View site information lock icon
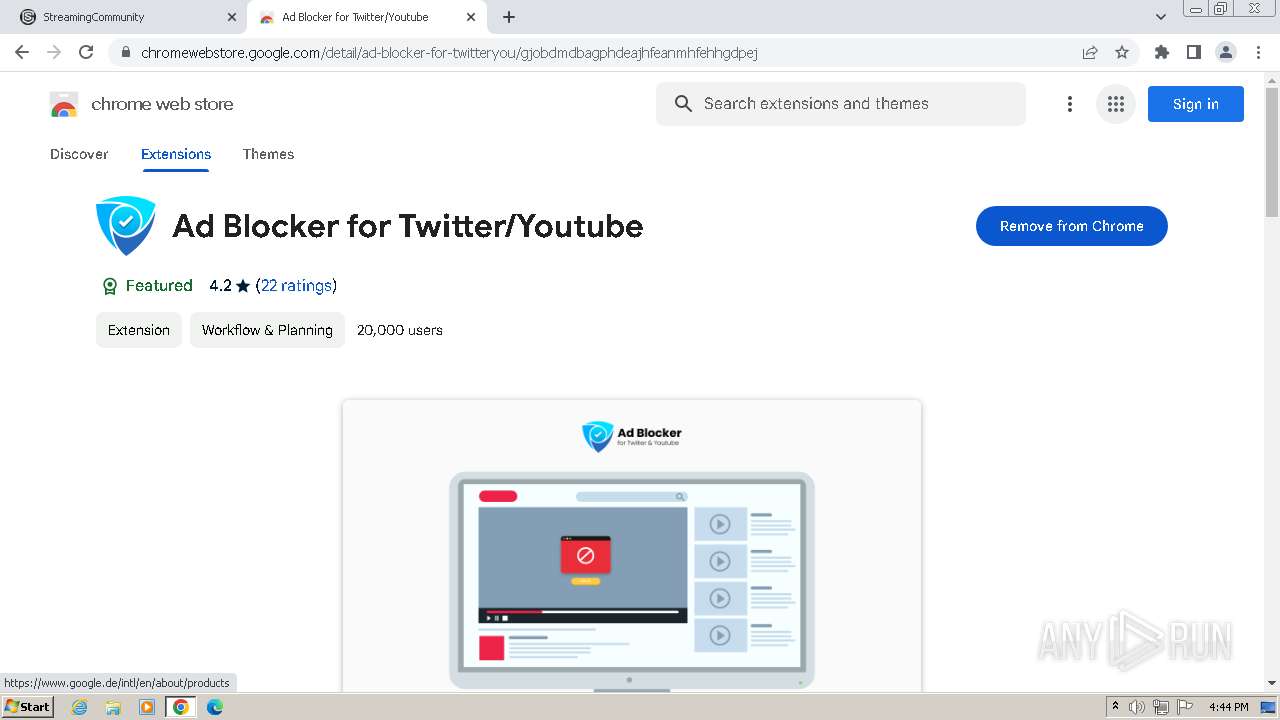1280x720 pixels. coord(126,52)
